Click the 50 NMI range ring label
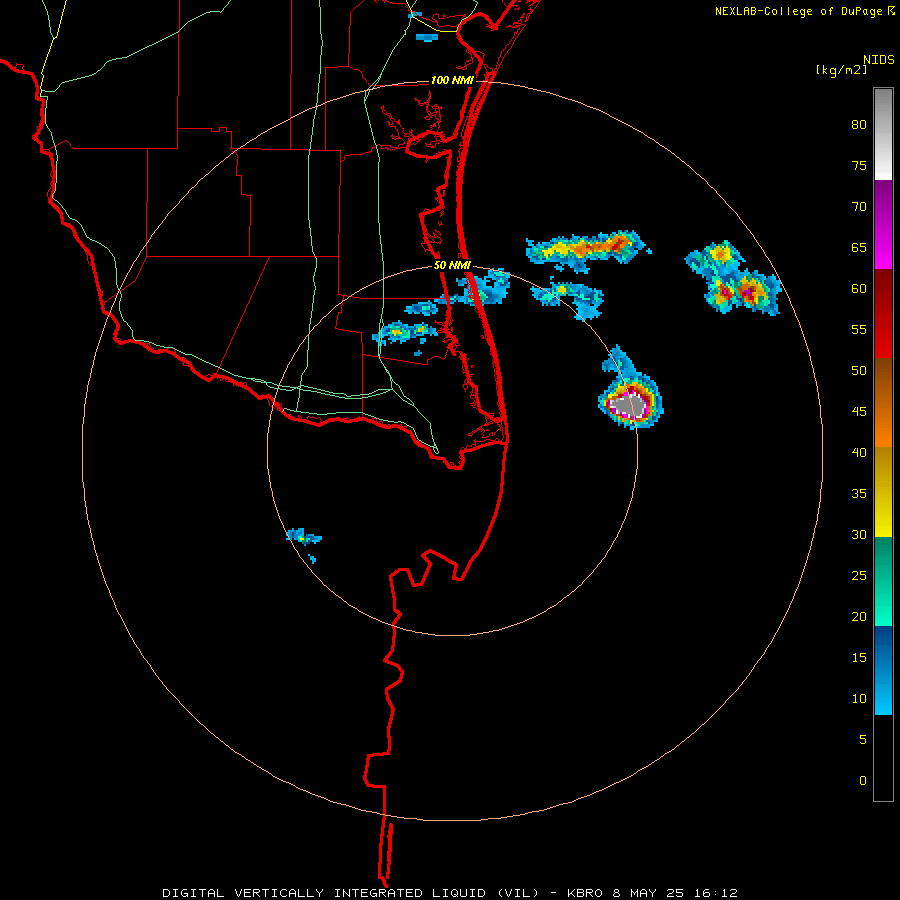The height and width of the screenshot is (900, 900). pyautogui.click(x=452, y=265)
